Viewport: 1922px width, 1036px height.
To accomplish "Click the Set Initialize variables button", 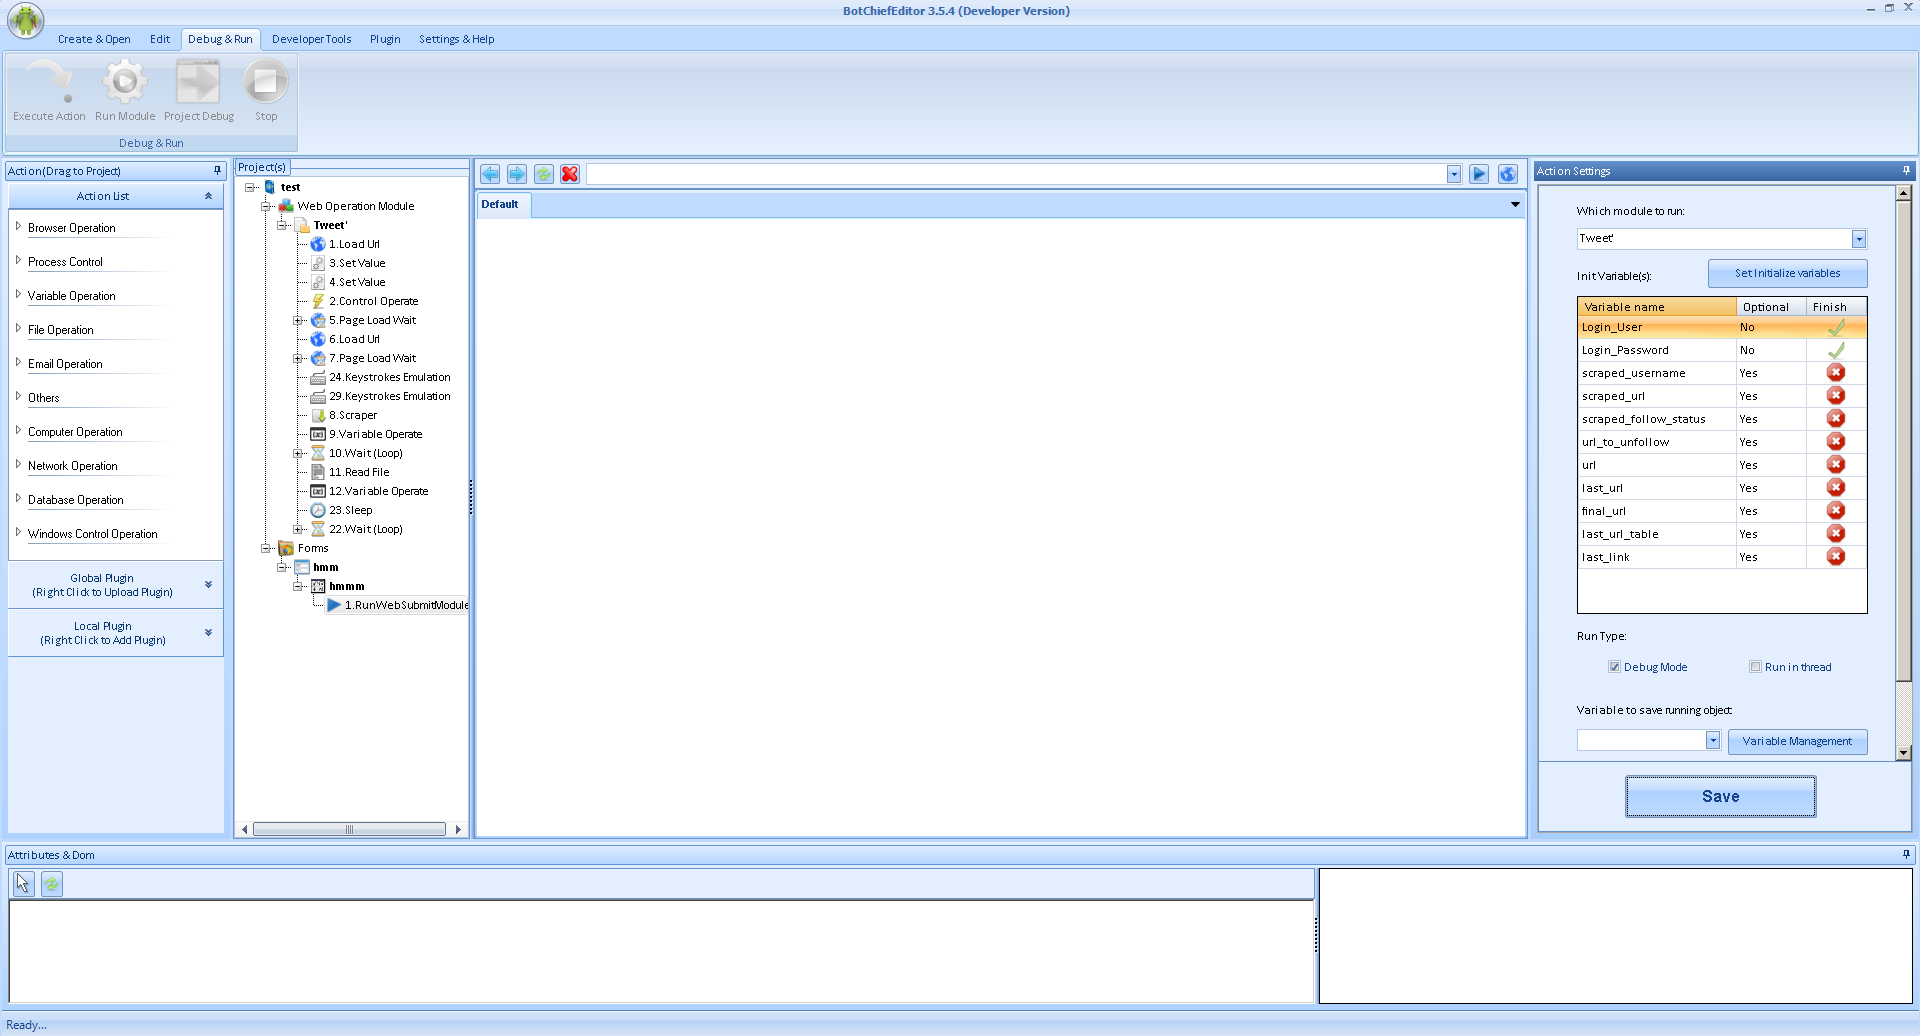I will [x=1786, y=273].
